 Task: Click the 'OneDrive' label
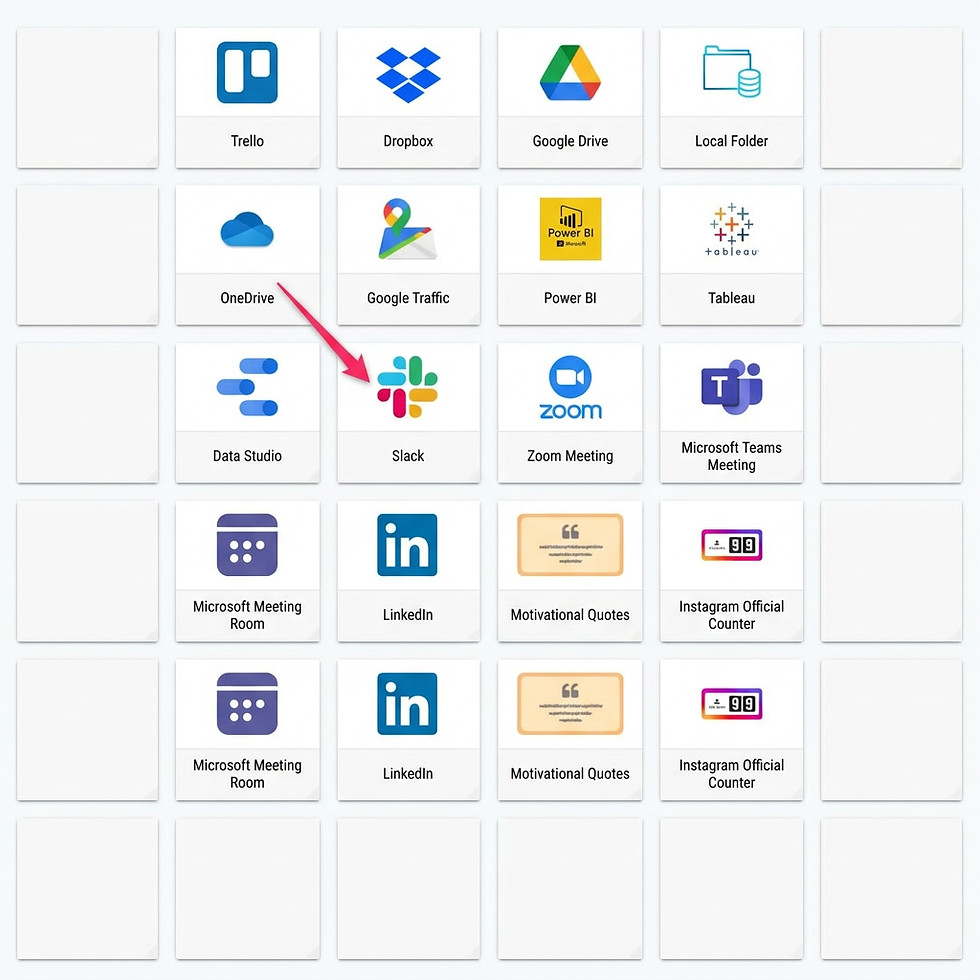tap(247, 298)
